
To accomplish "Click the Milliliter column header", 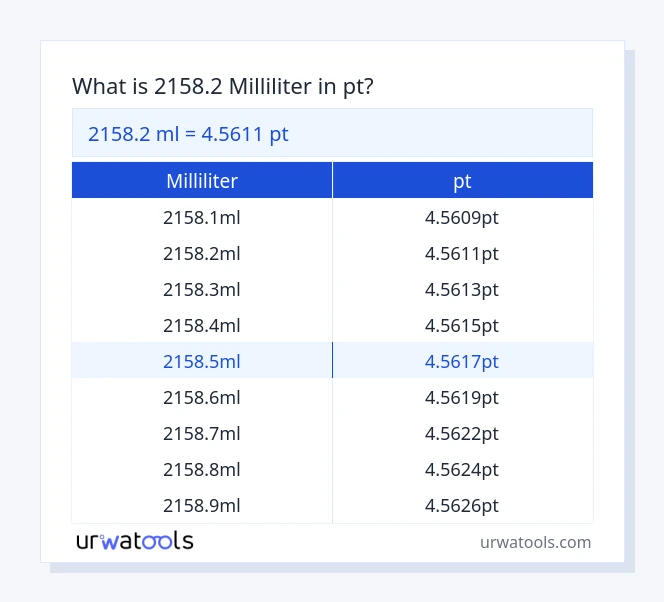I will pyautogui.click(x=202, y=181).
